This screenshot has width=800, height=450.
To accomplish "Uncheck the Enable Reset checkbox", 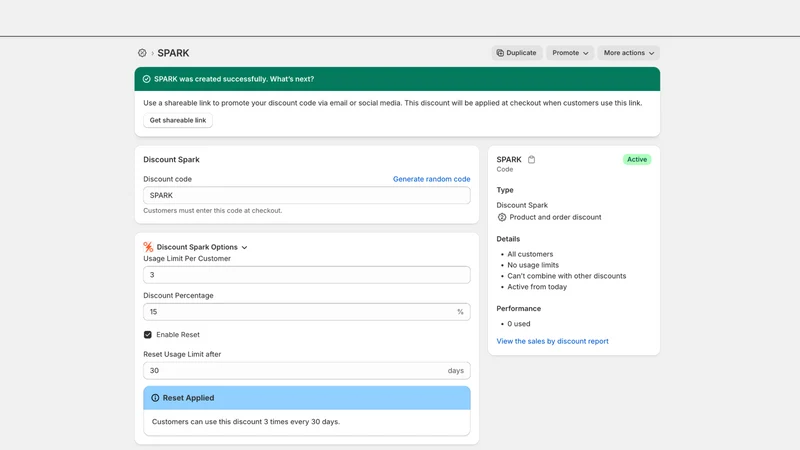I will pyautogui.click(x=147, y=335).
